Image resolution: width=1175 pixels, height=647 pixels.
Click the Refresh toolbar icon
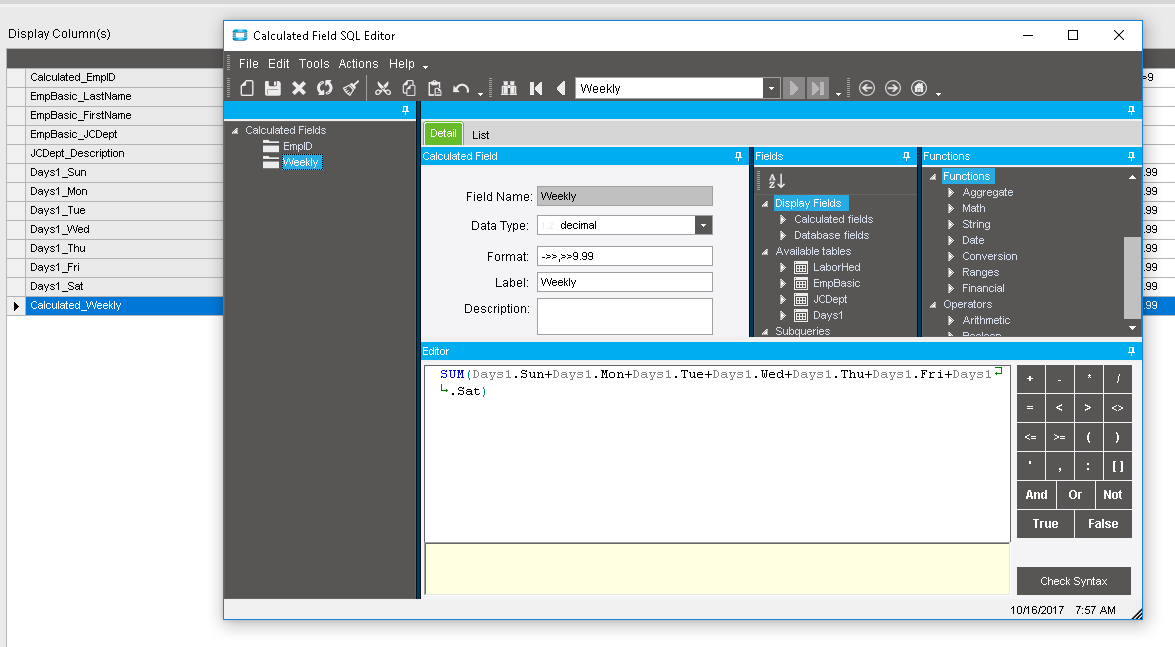(324, 88)
